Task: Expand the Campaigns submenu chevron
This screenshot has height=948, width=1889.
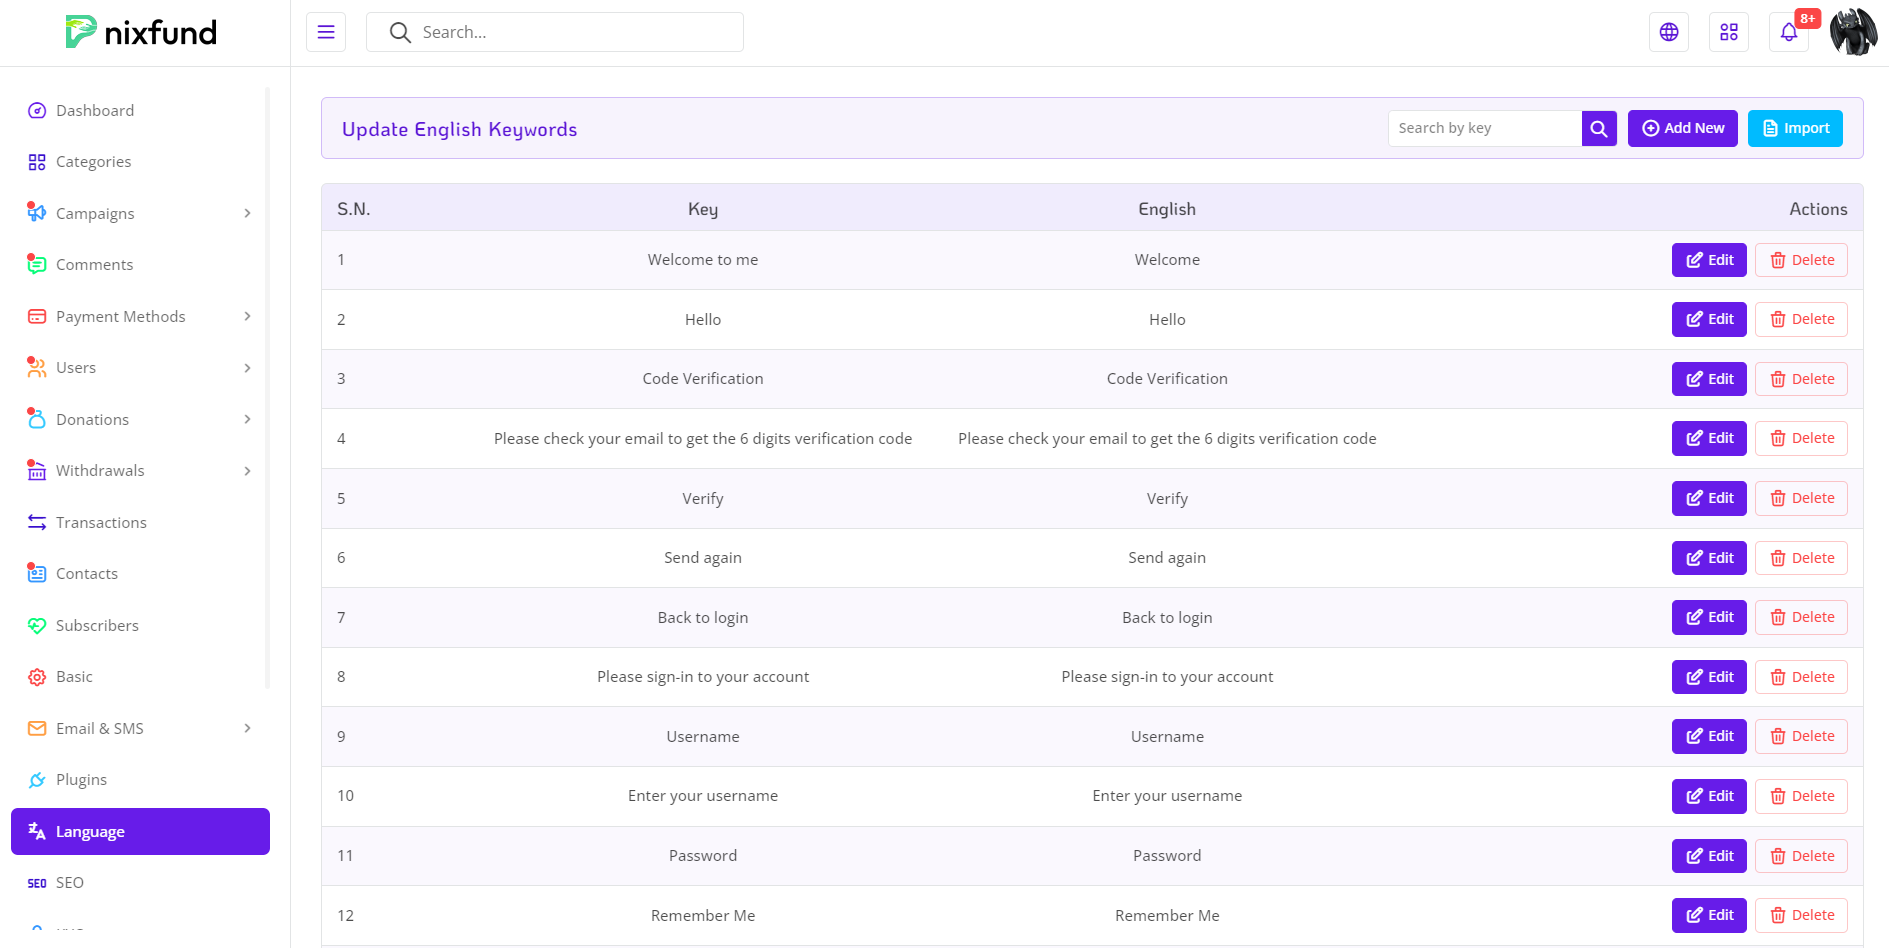Action: tap(247, 213)
